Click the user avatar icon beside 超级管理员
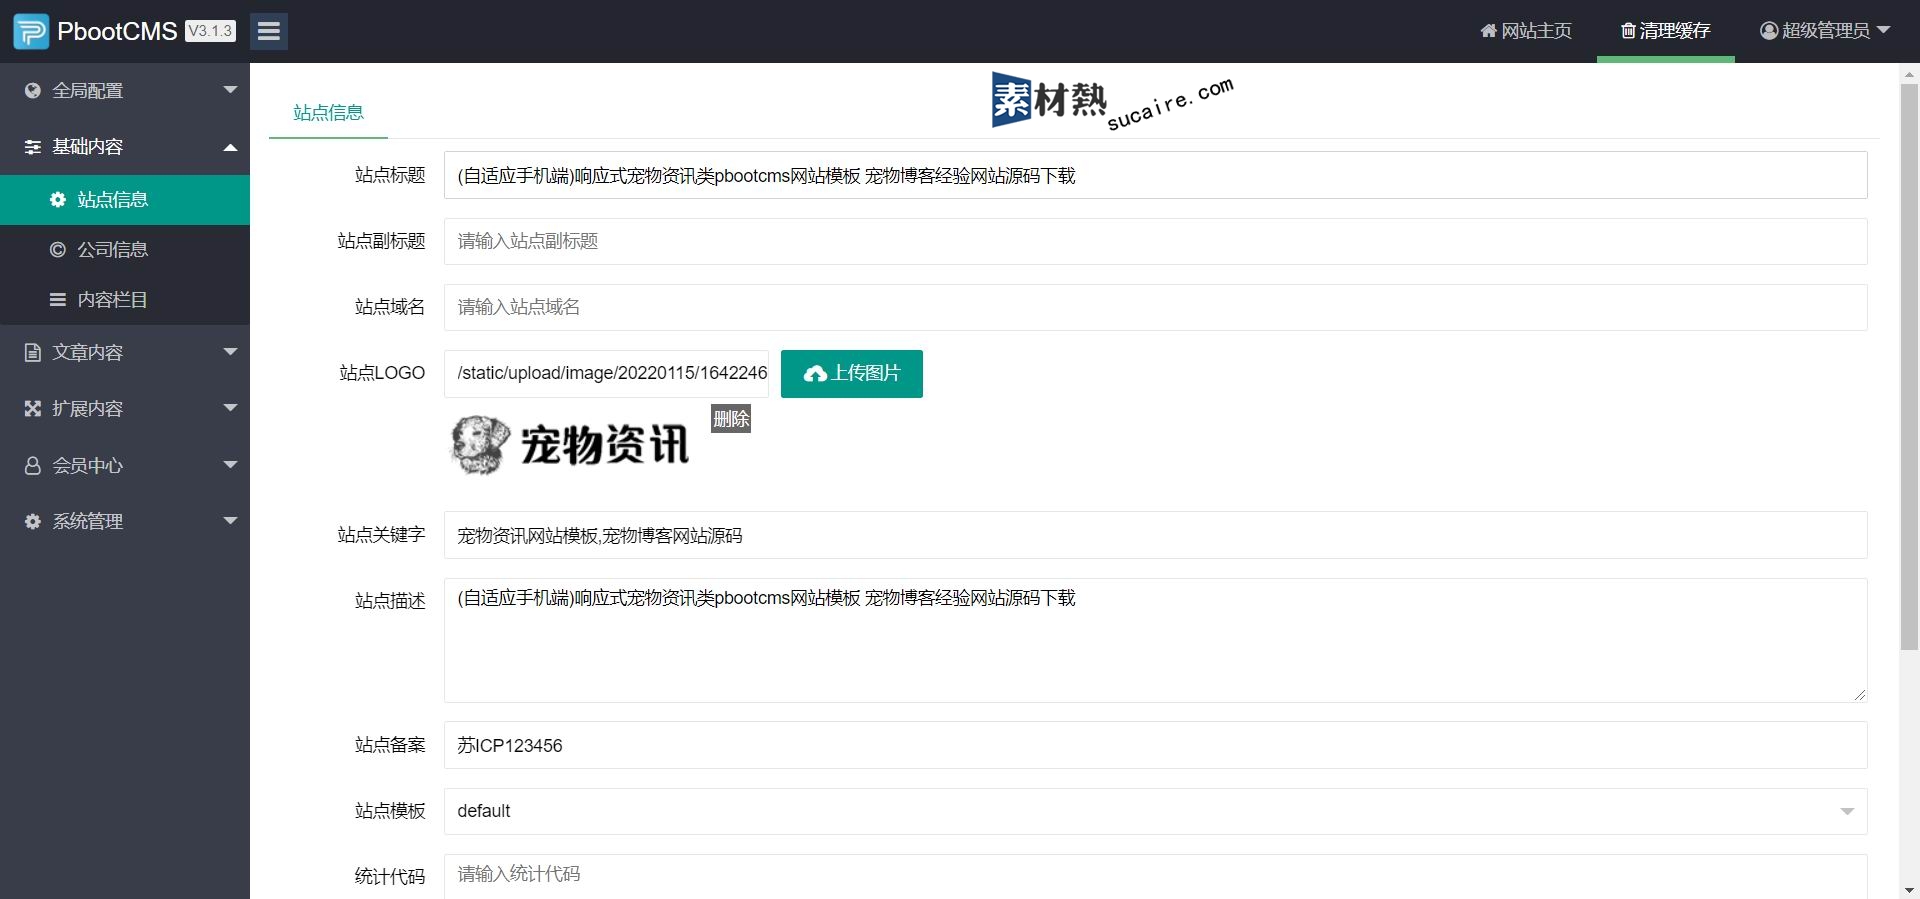The width and height of the screenshot is (1920, 899). coord(1769,31)
